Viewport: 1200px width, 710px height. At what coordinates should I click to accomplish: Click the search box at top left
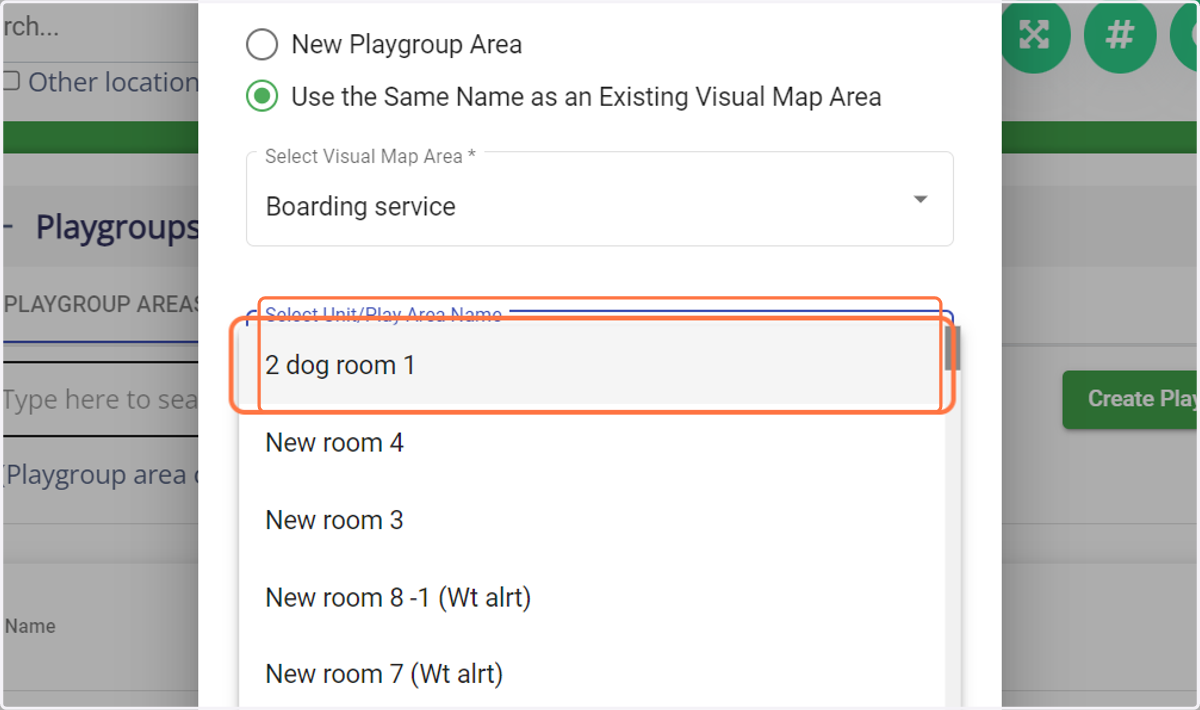100,27
